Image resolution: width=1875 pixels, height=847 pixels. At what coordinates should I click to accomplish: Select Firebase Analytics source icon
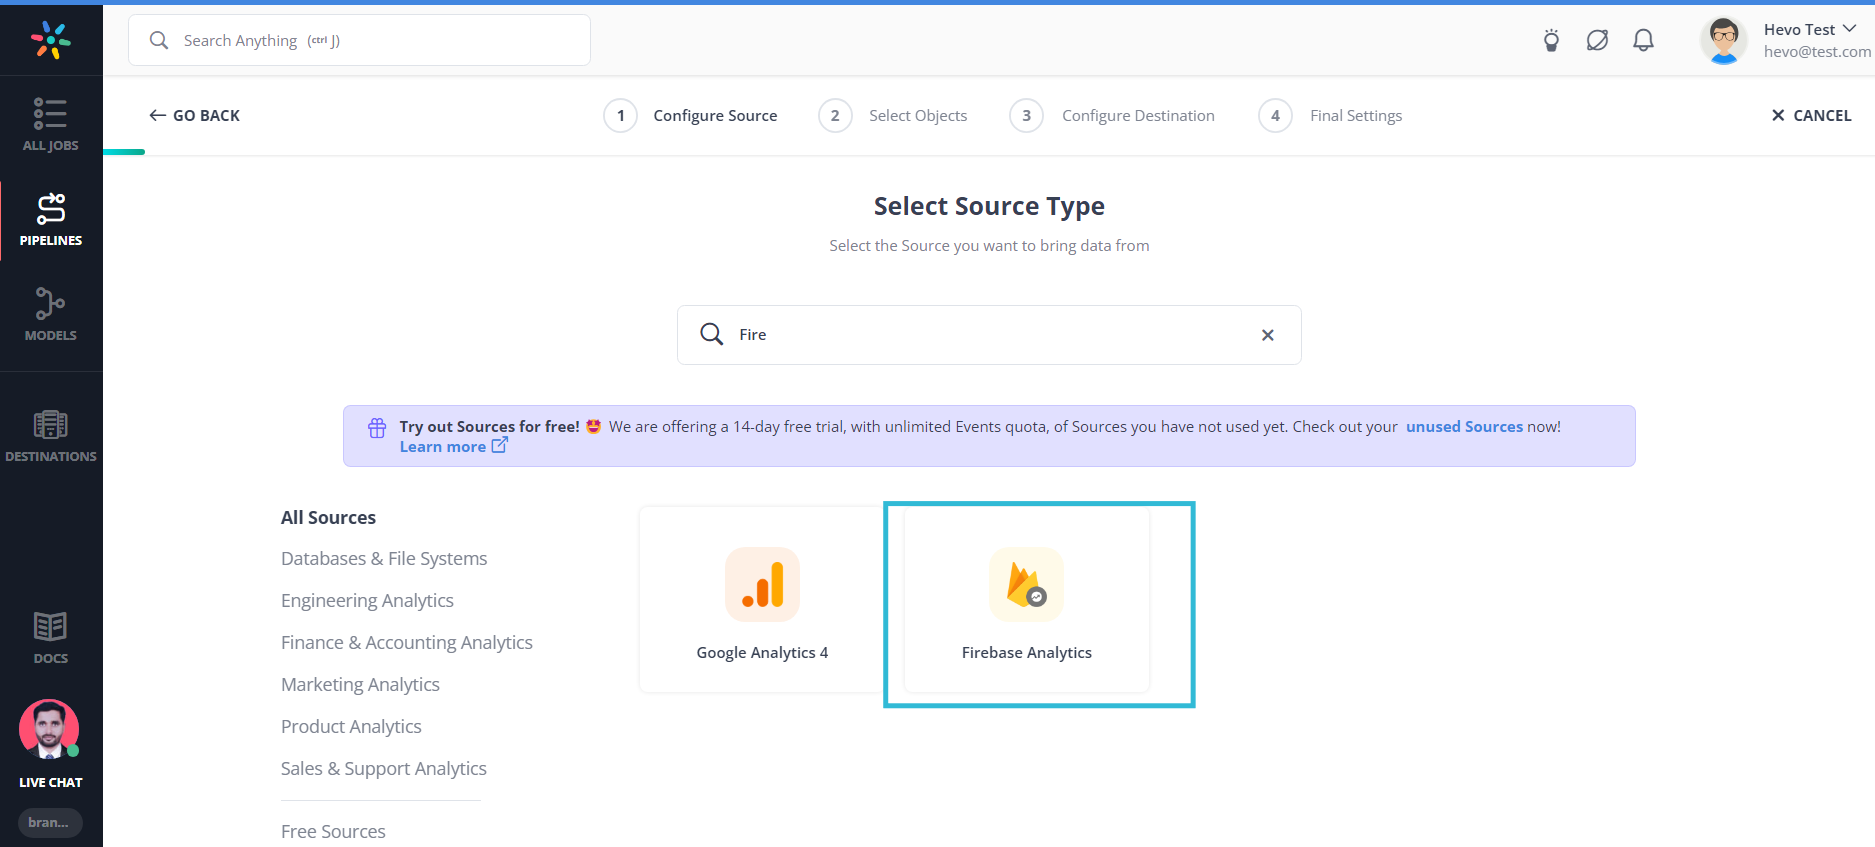(1027, 584)
